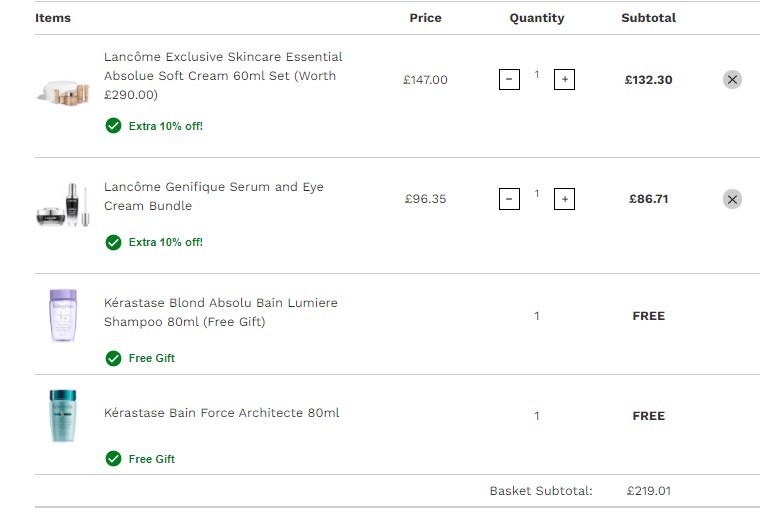This screenshot has width=765, height=517.
Task: Remove Lancôme Genifique bundle from basket
Action: (x=732, y=199)
